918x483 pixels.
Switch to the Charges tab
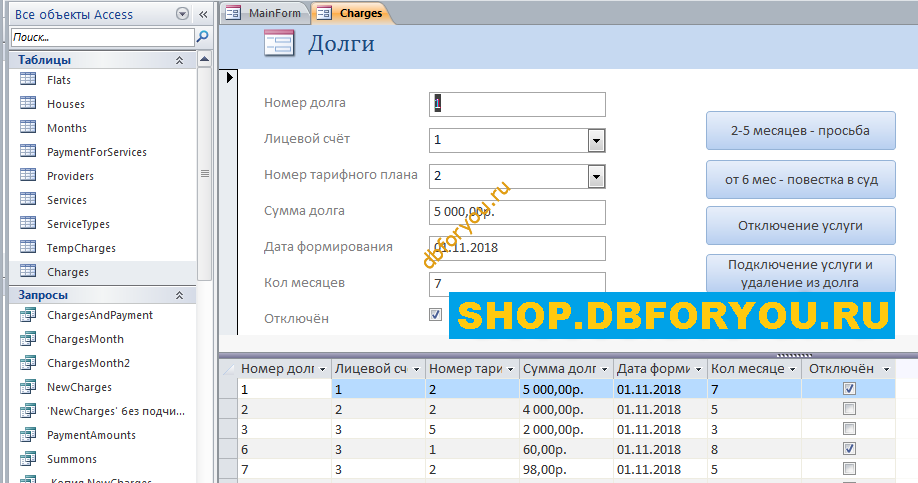(352, 13)
